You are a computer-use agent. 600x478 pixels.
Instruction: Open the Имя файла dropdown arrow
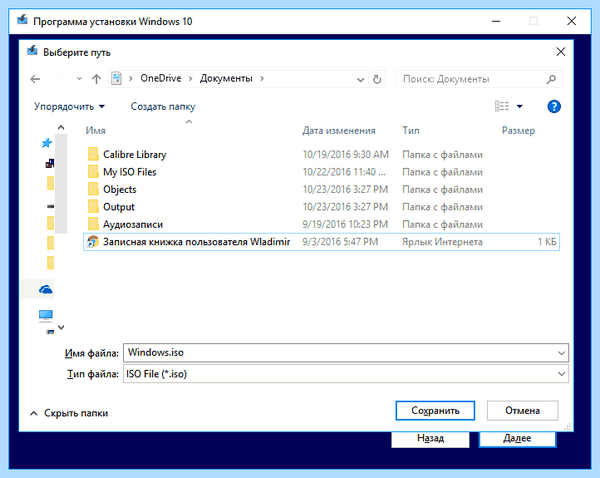561,353
